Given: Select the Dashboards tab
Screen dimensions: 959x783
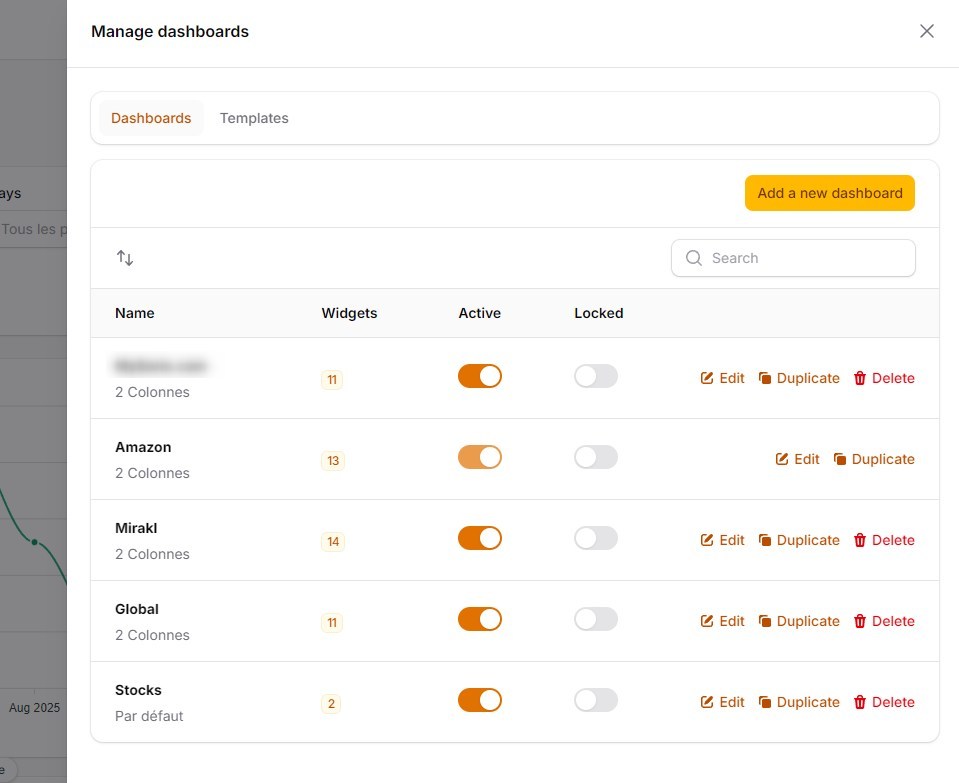Looking at the screenshot, I should 151,118.
